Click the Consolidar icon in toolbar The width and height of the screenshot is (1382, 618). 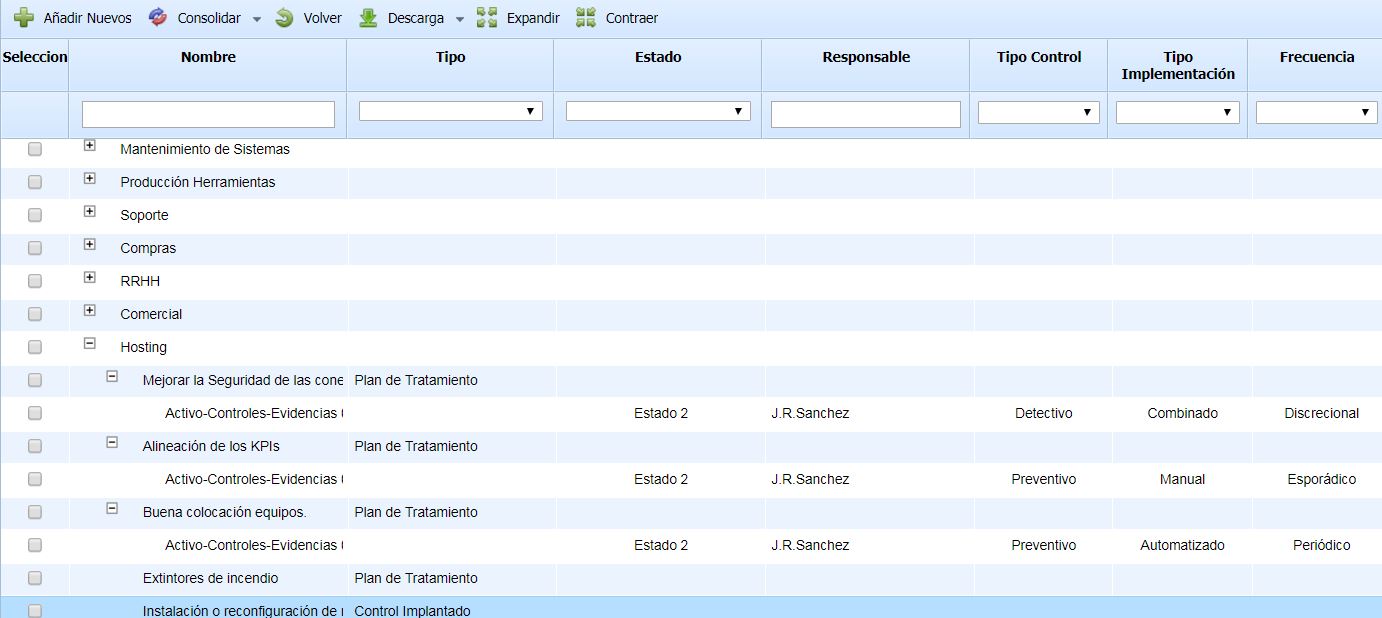(x=158, y=18)
